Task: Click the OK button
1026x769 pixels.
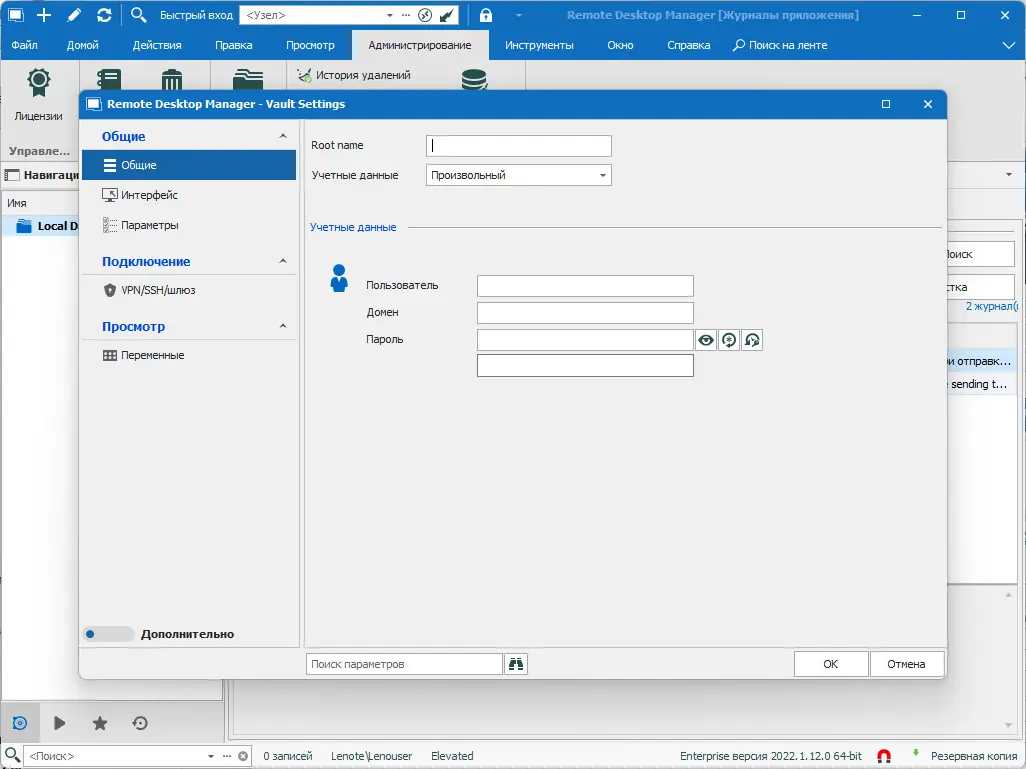Action: tap(830, 663)
